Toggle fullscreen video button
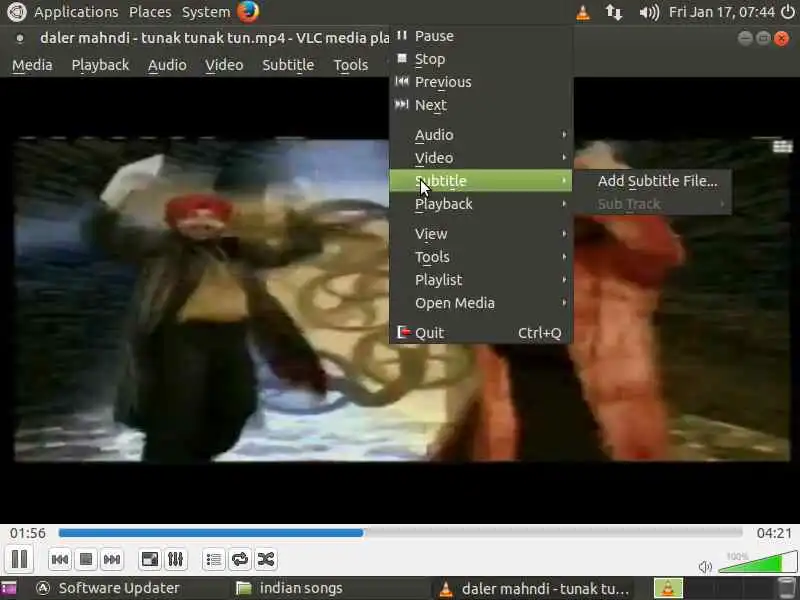Image resolution: width=800 pixels, height=600 pixels. pyautogui.click(x=149, y=560)
